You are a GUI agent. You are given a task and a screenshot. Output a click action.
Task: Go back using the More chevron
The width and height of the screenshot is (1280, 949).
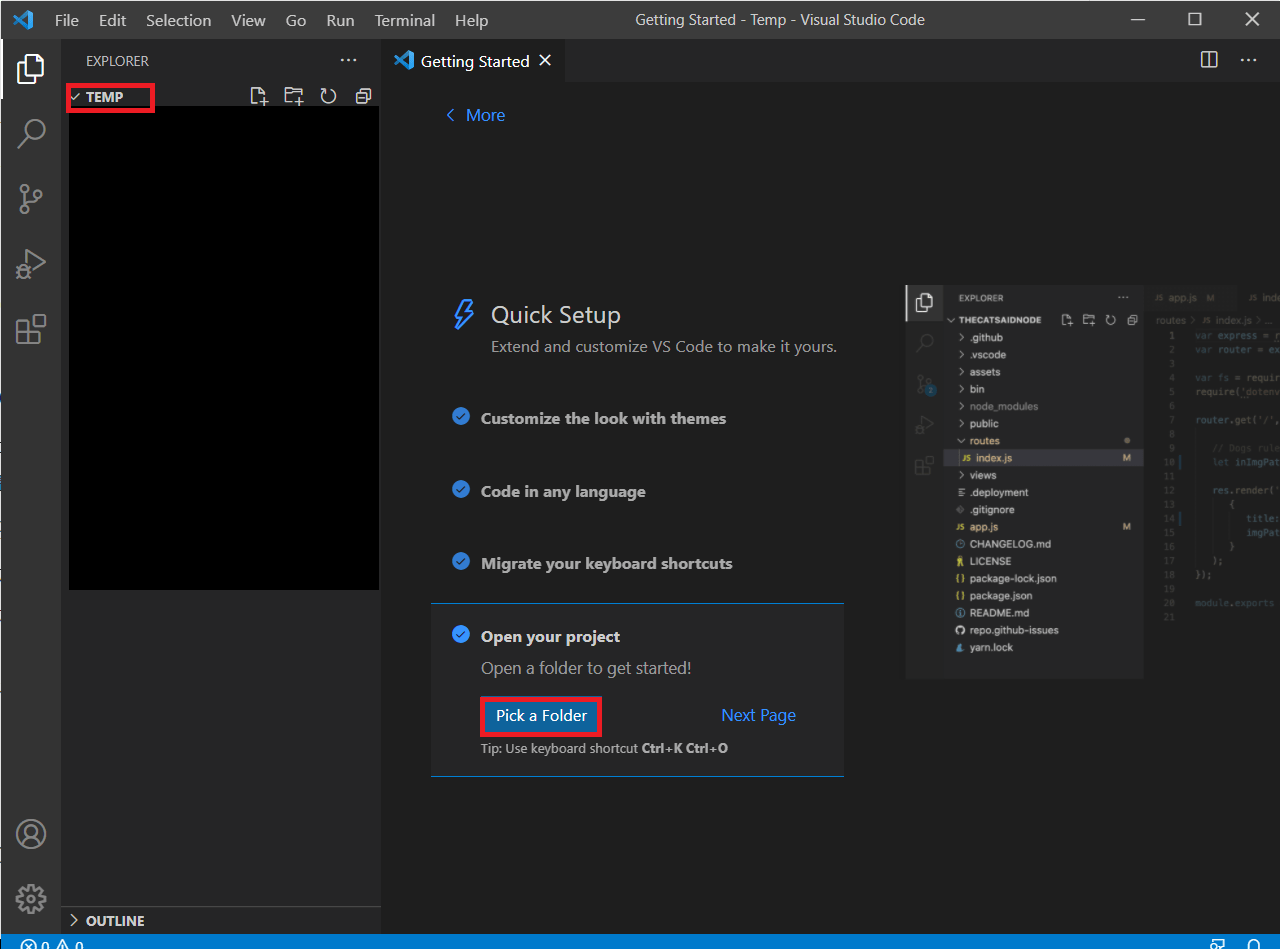coord(475,115)
